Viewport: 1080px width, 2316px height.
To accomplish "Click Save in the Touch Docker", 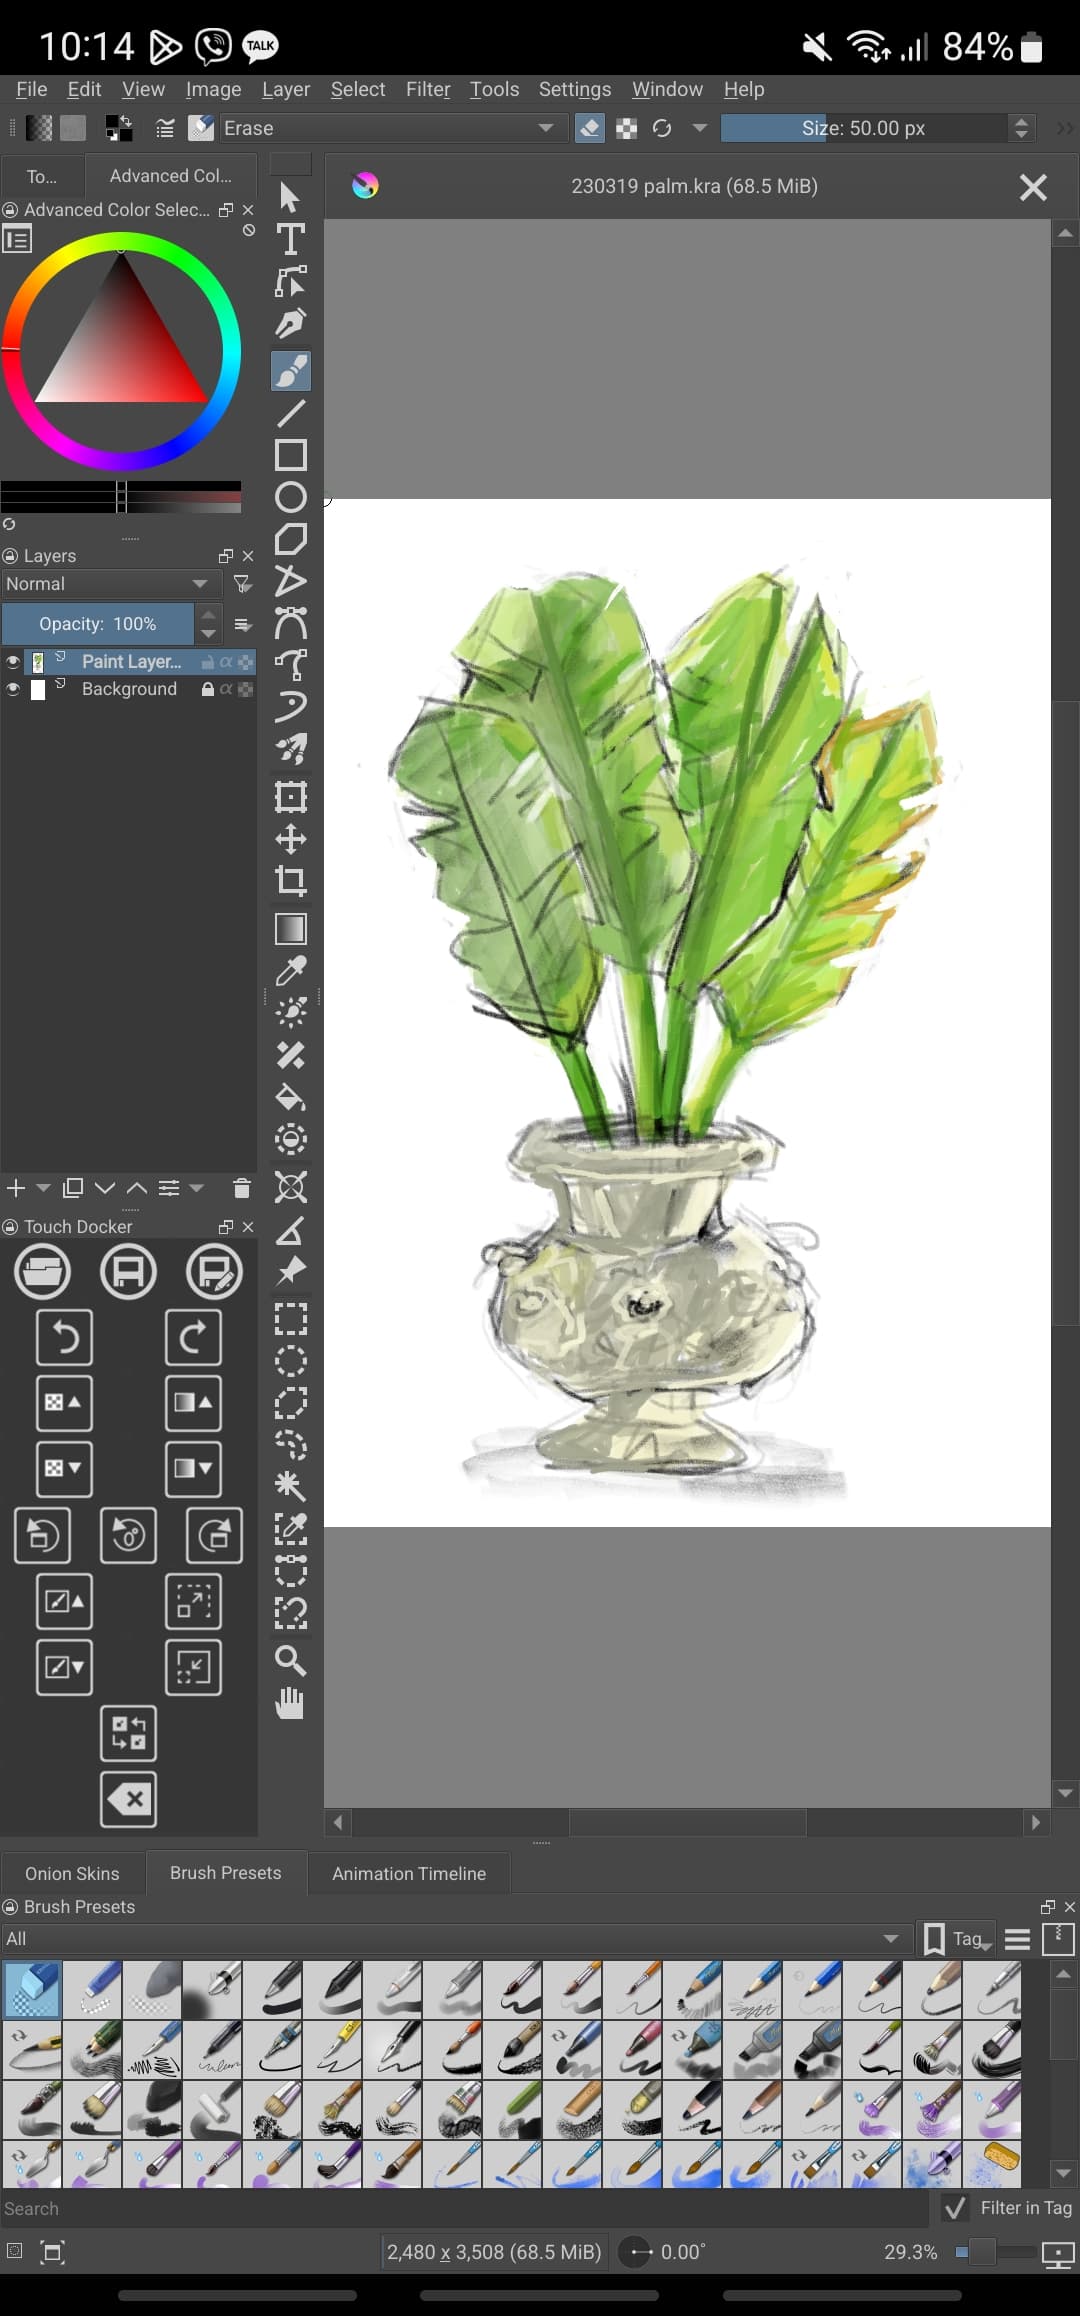I will click(128, 1272).
